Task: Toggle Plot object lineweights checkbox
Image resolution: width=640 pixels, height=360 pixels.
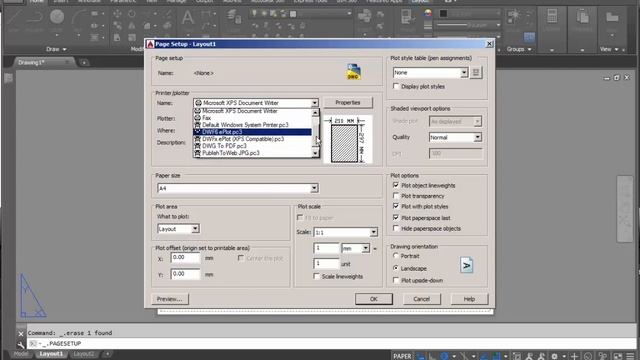Action: 396,185
